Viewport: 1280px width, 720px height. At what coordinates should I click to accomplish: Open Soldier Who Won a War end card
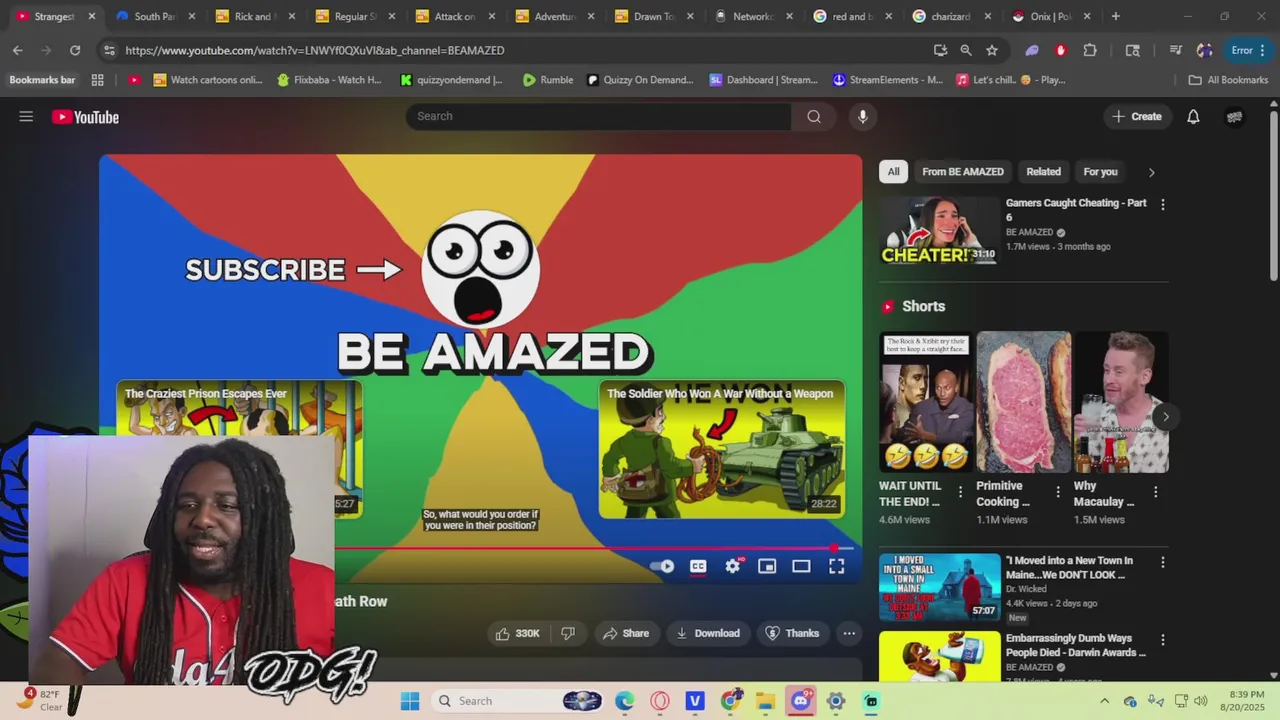(x=721, y=449)
